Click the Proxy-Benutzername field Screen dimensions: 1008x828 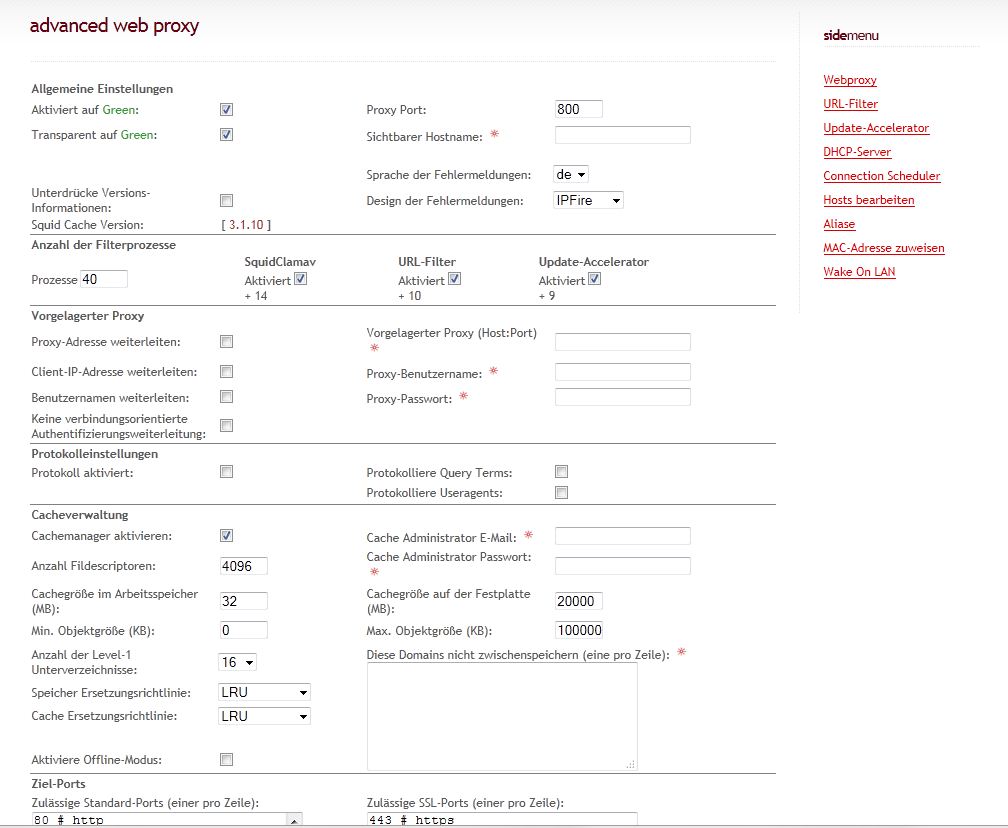tap(623, 372)
